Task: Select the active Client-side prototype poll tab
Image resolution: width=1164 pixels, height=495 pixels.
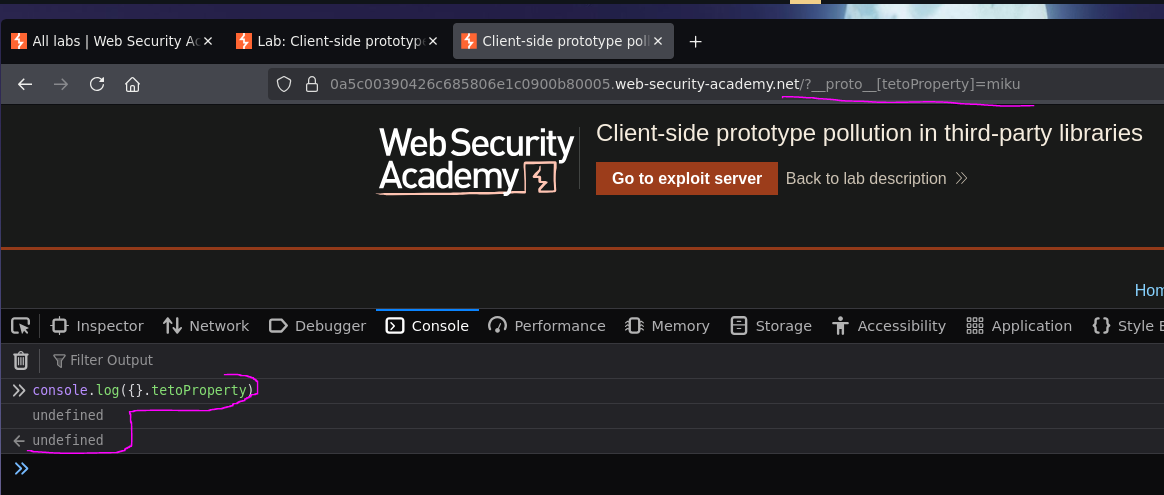Action: tap(563, 42)
